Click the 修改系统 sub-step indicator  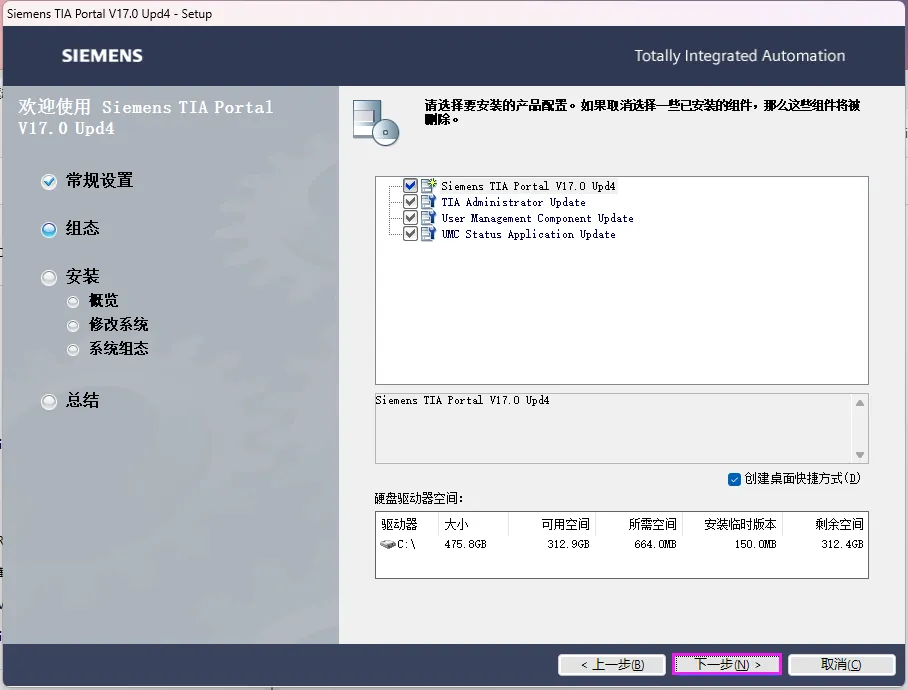[x=73, y=326]
